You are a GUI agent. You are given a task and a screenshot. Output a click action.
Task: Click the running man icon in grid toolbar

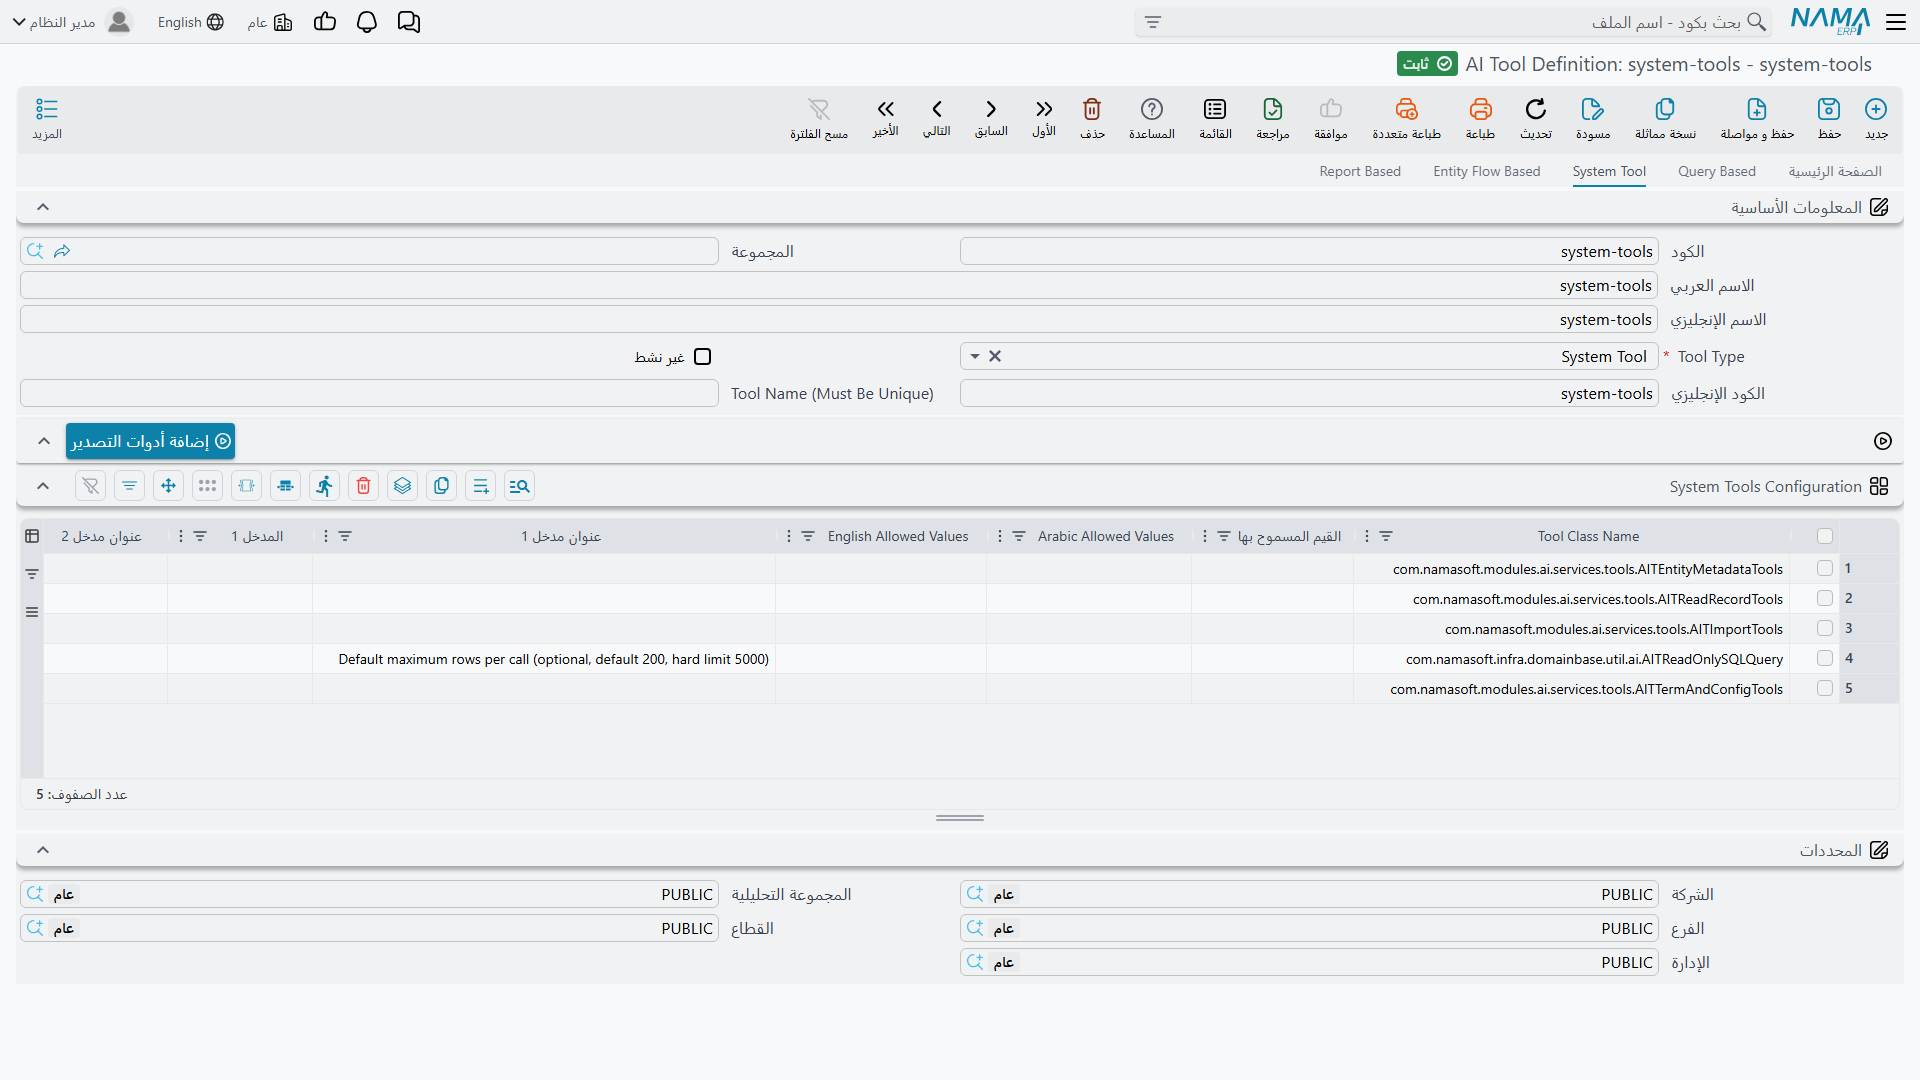325,486
